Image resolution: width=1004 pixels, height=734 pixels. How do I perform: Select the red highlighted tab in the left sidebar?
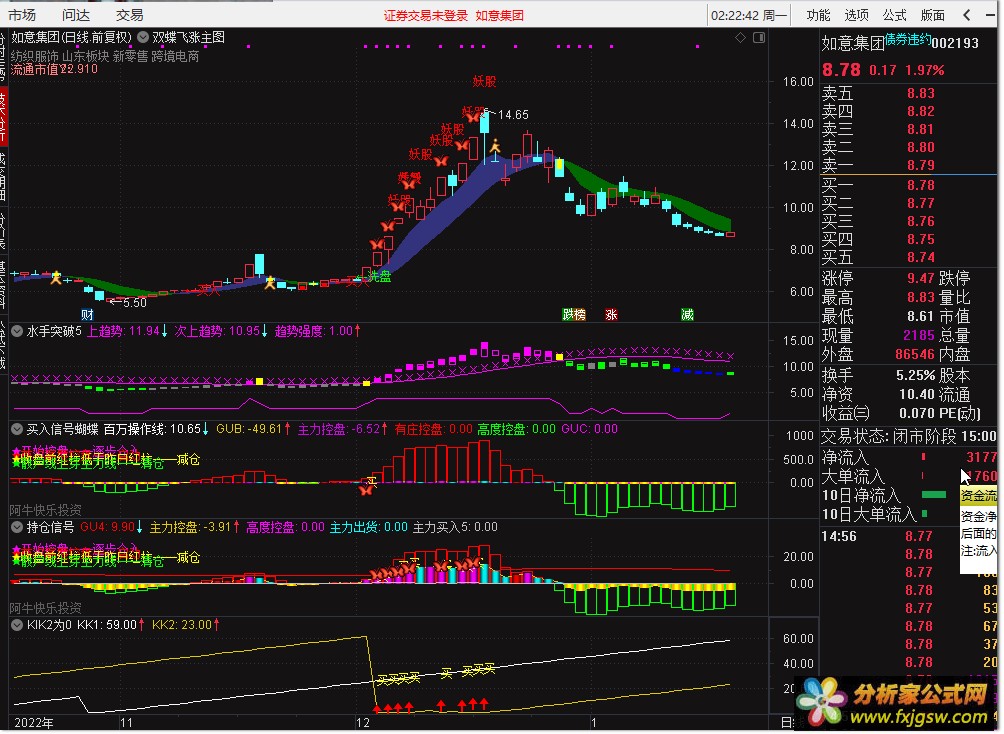coord(3,116)
